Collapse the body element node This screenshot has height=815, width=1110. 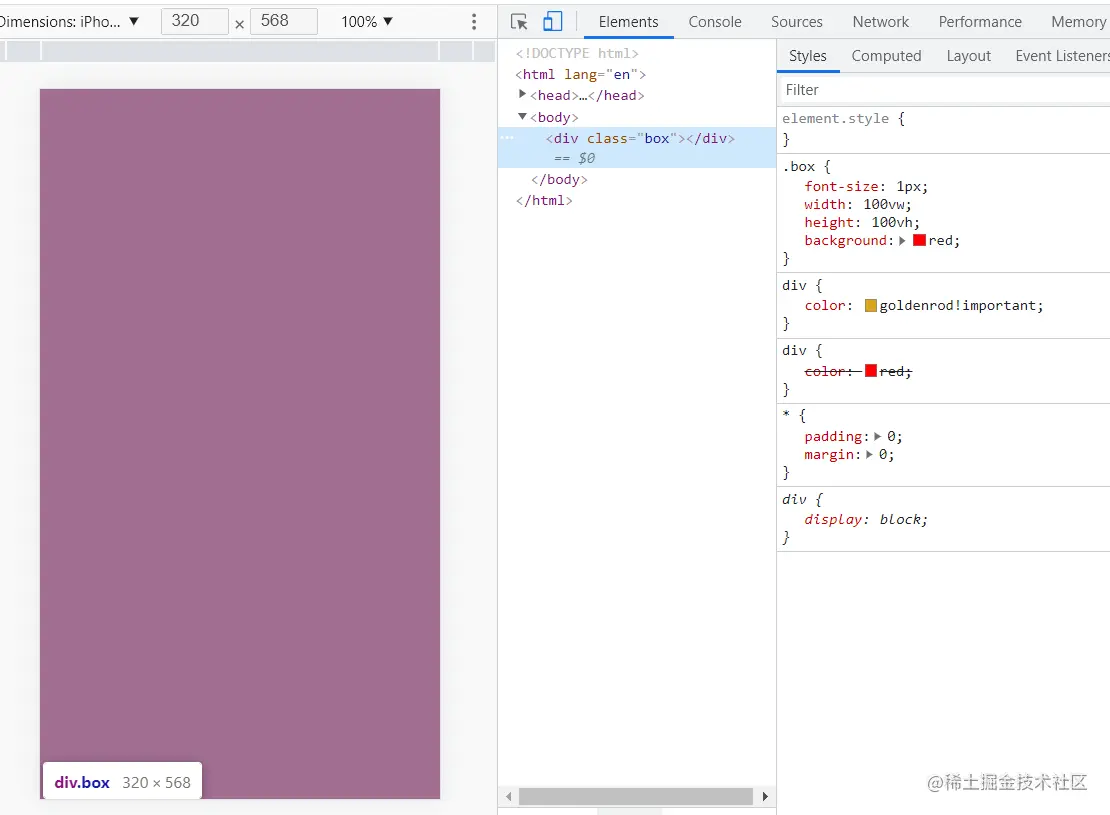pos(522,116)
